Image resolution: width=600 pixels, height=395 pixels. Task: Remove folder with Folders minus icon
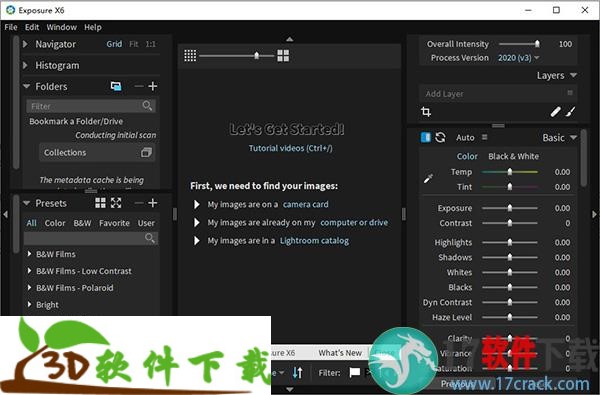139,86
